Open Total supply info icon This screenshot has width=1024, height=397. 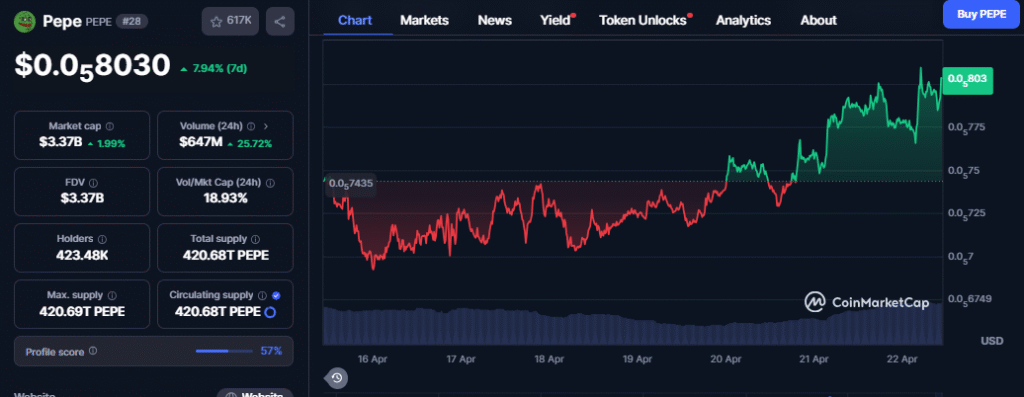pos(255,239)
